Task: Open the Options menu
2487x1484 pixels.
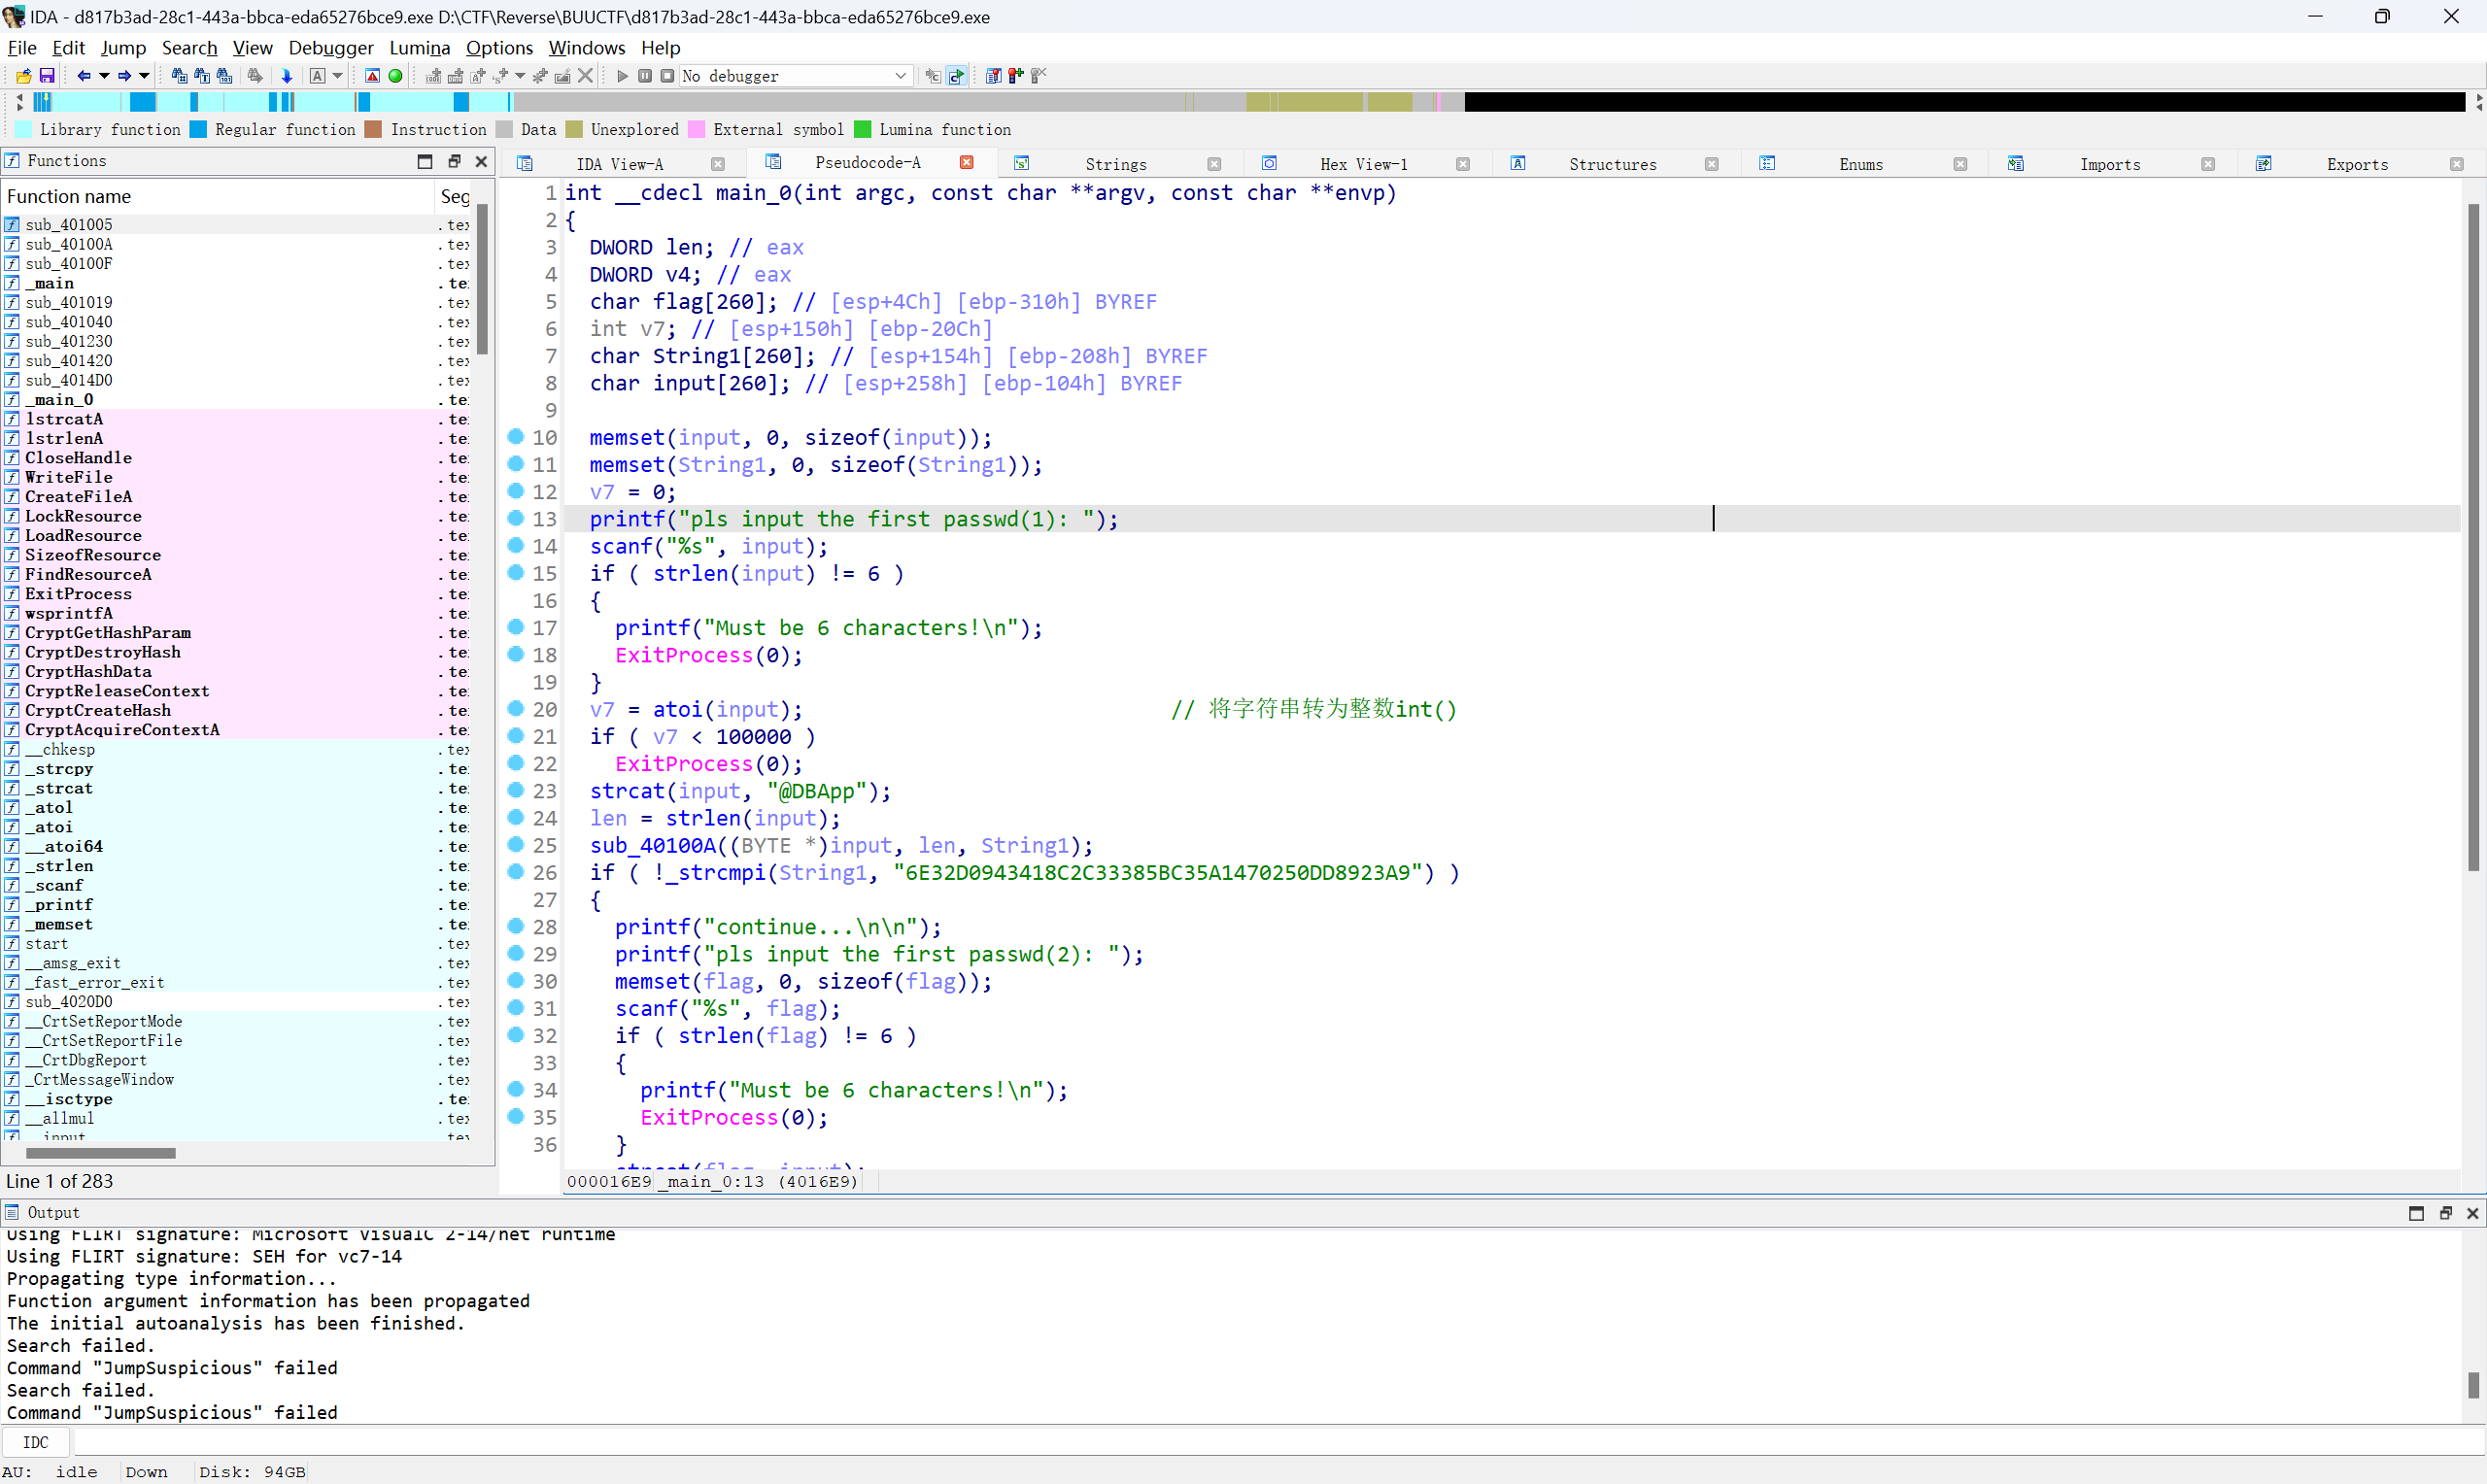Action: [x=499, y=47]
